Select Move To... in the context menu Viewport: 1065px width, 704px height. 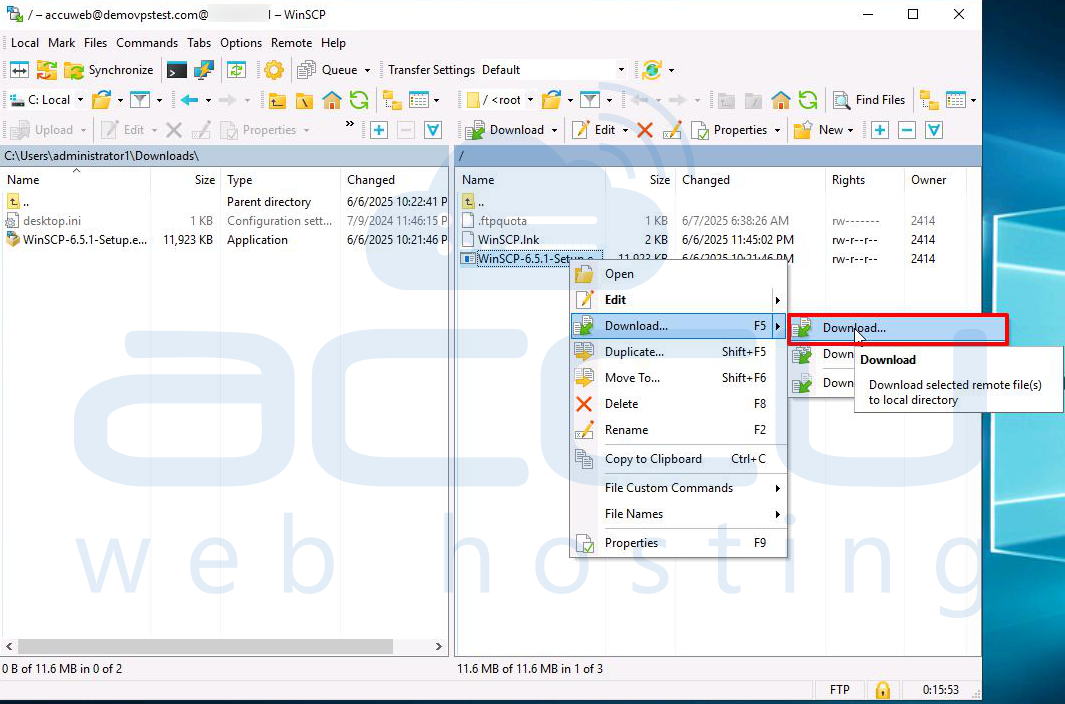(678, 378)
